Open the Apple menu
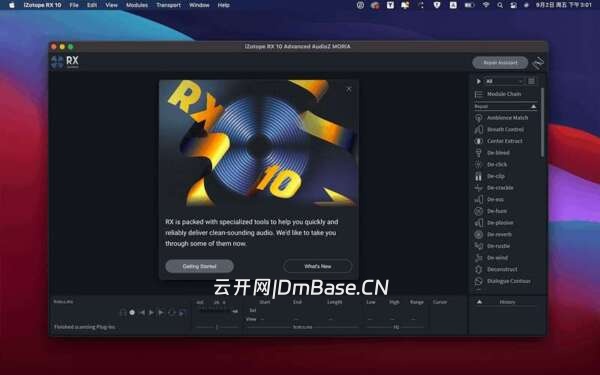 pyautogui.click(x=12, y=5)
